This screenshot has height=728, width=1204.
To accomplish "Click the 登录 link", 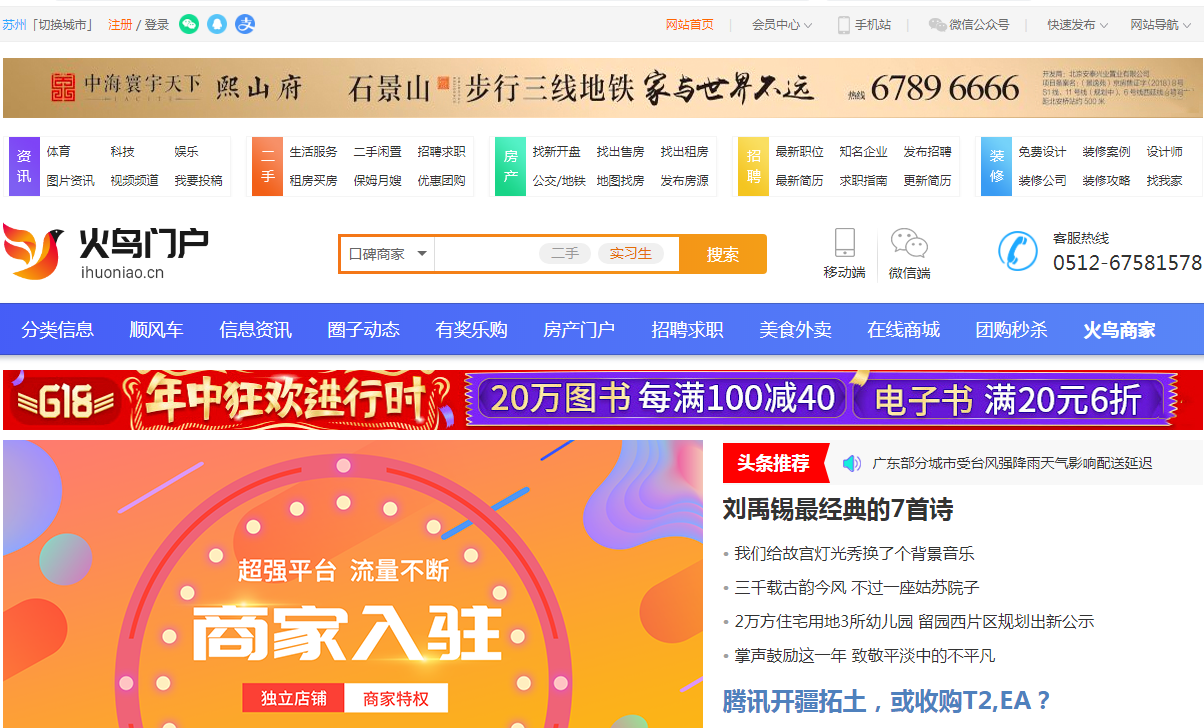I will 157,25.
